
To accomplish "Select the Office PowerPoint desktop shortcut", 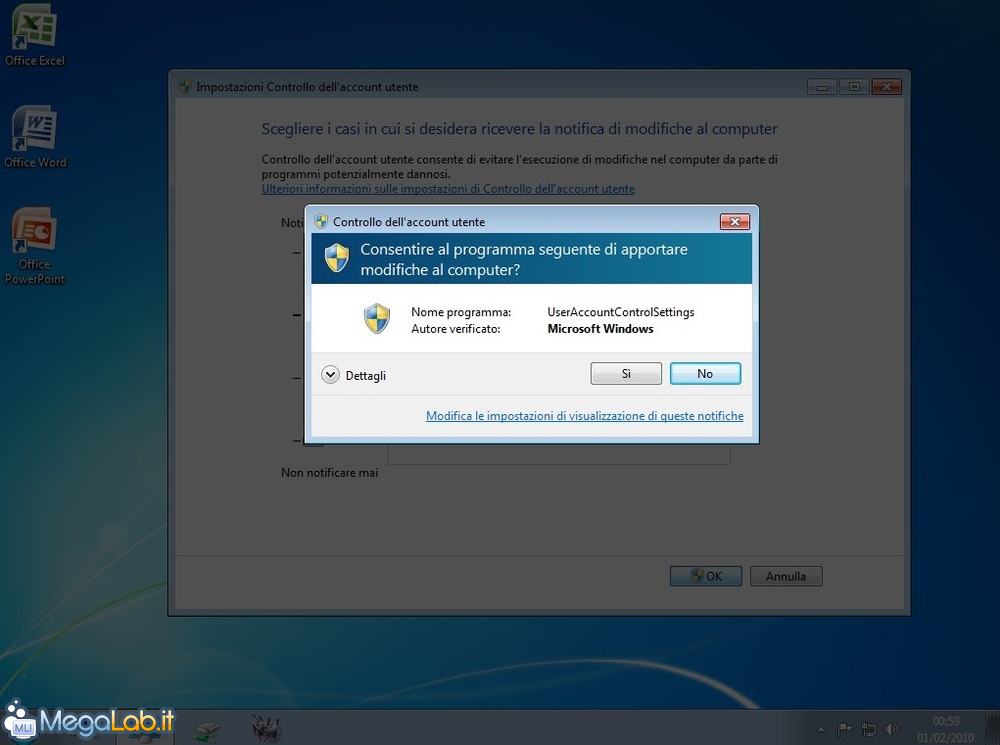I will click(35, 246).
